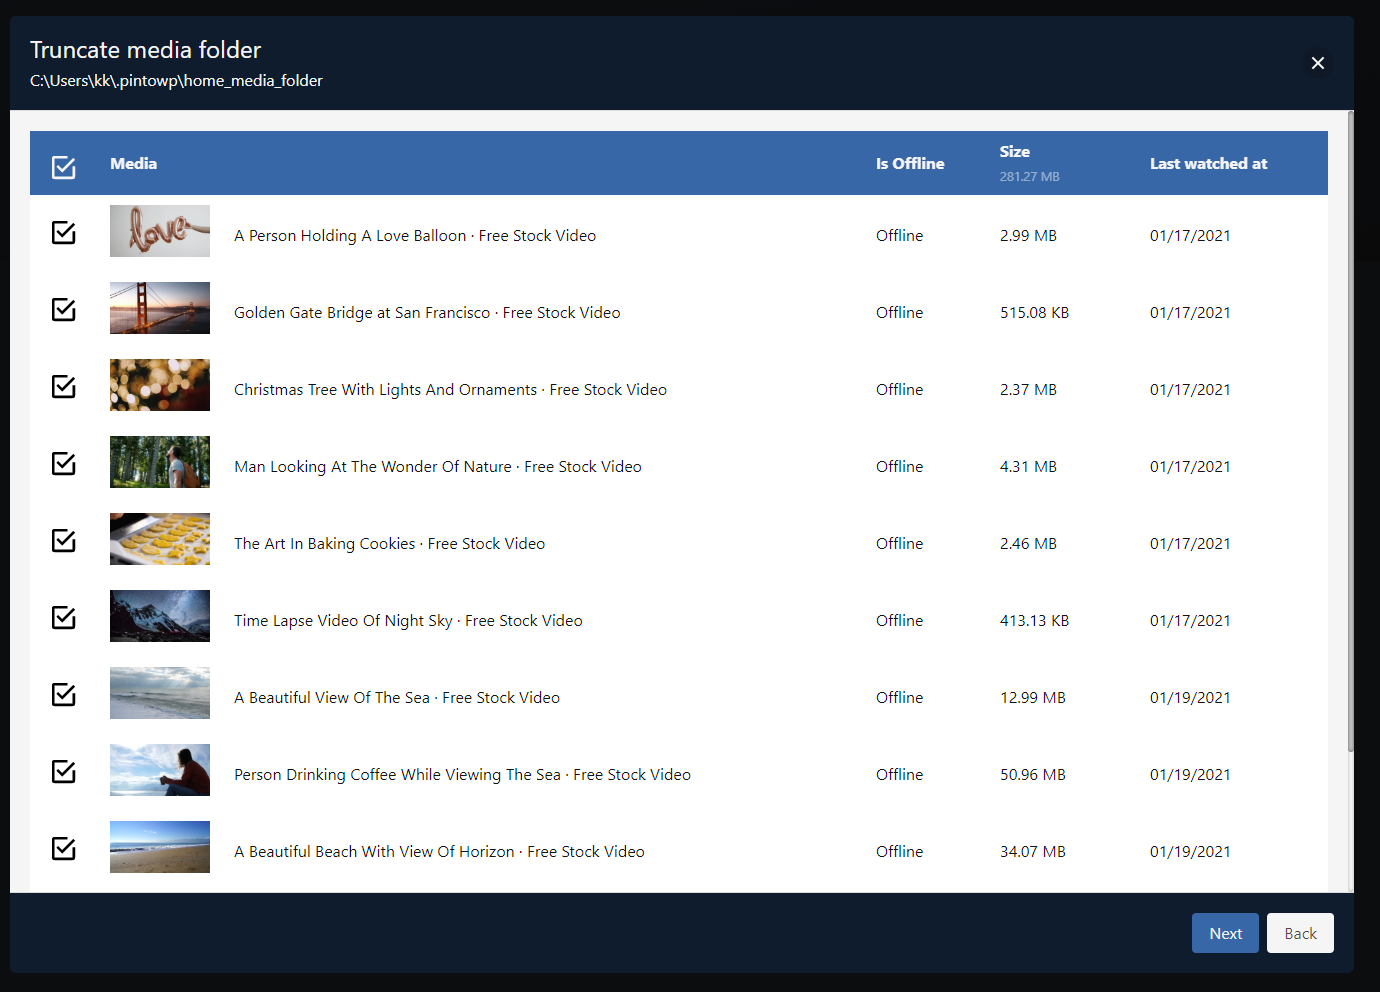Click the 2.99 MB size value
The height and width of the screenshot is (992, 1380).
(x=1028, y=236)
